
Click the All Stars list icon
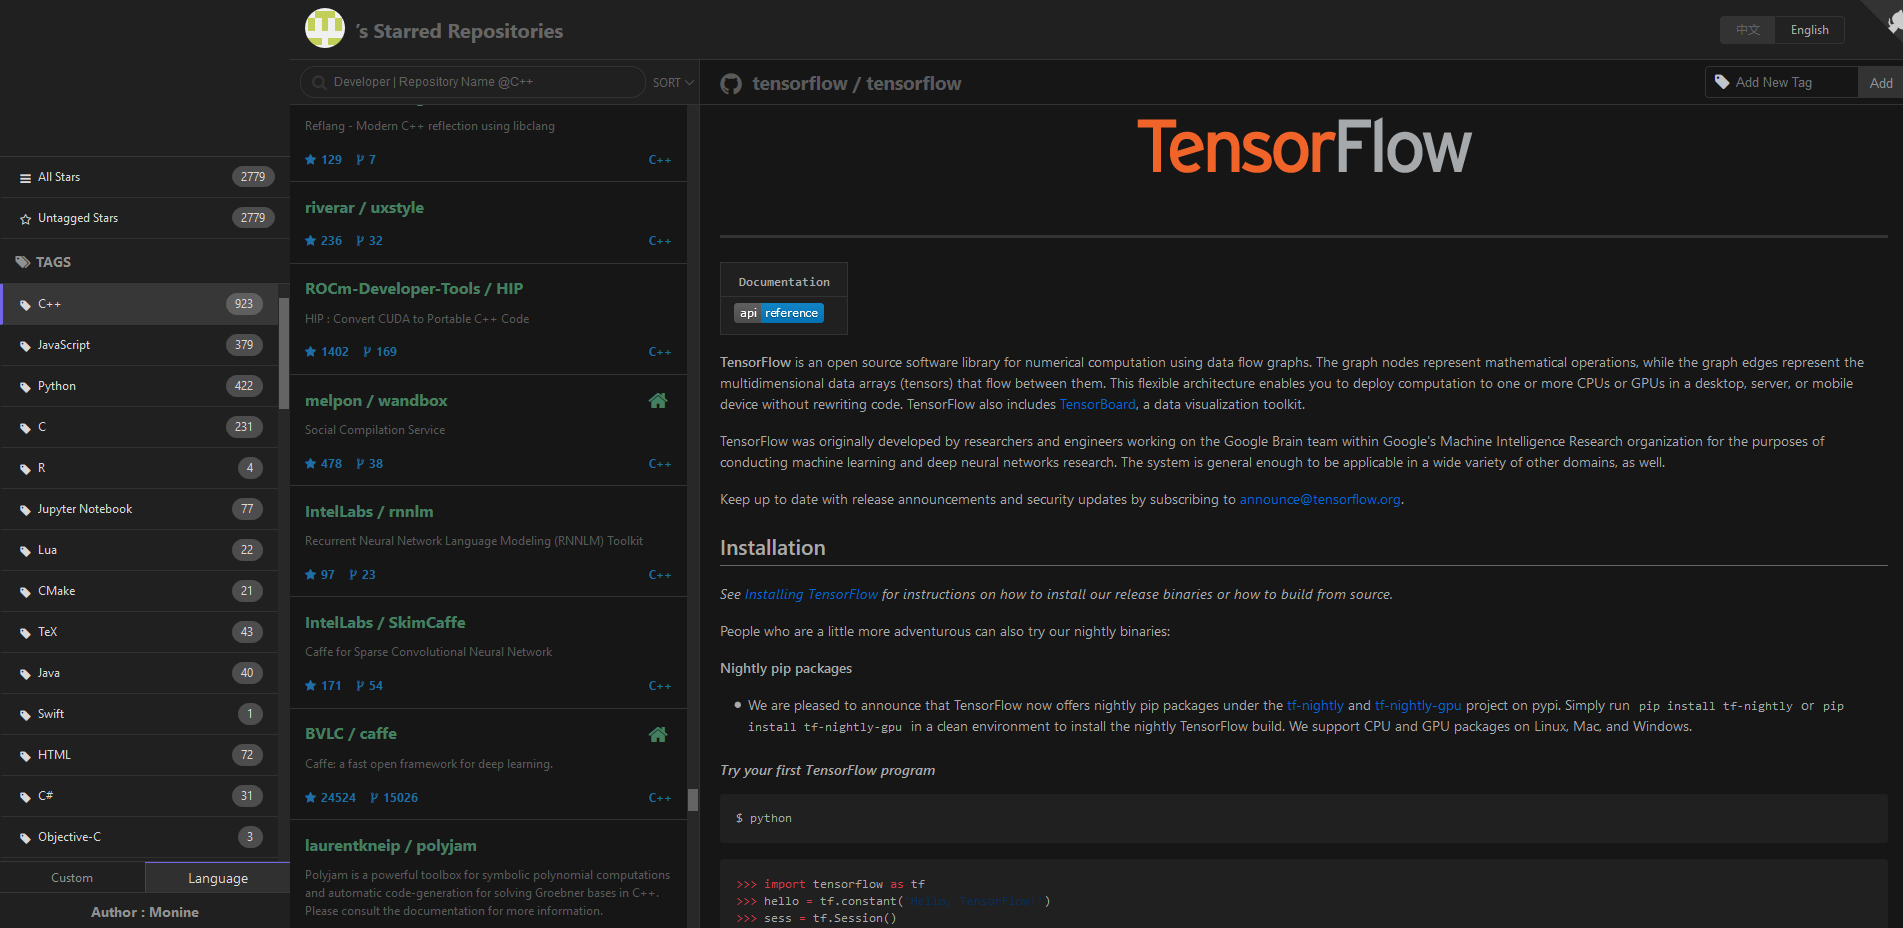tap(25, 178)
